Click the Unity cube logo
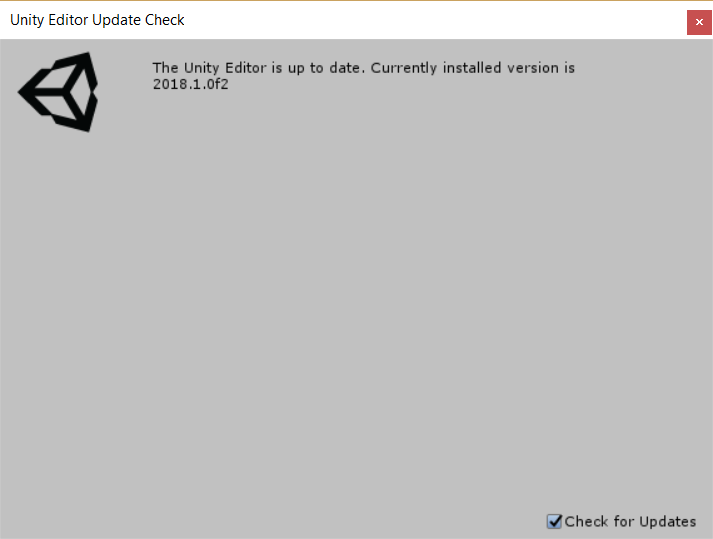Screen dimensions: 713x539 (58, 92)
